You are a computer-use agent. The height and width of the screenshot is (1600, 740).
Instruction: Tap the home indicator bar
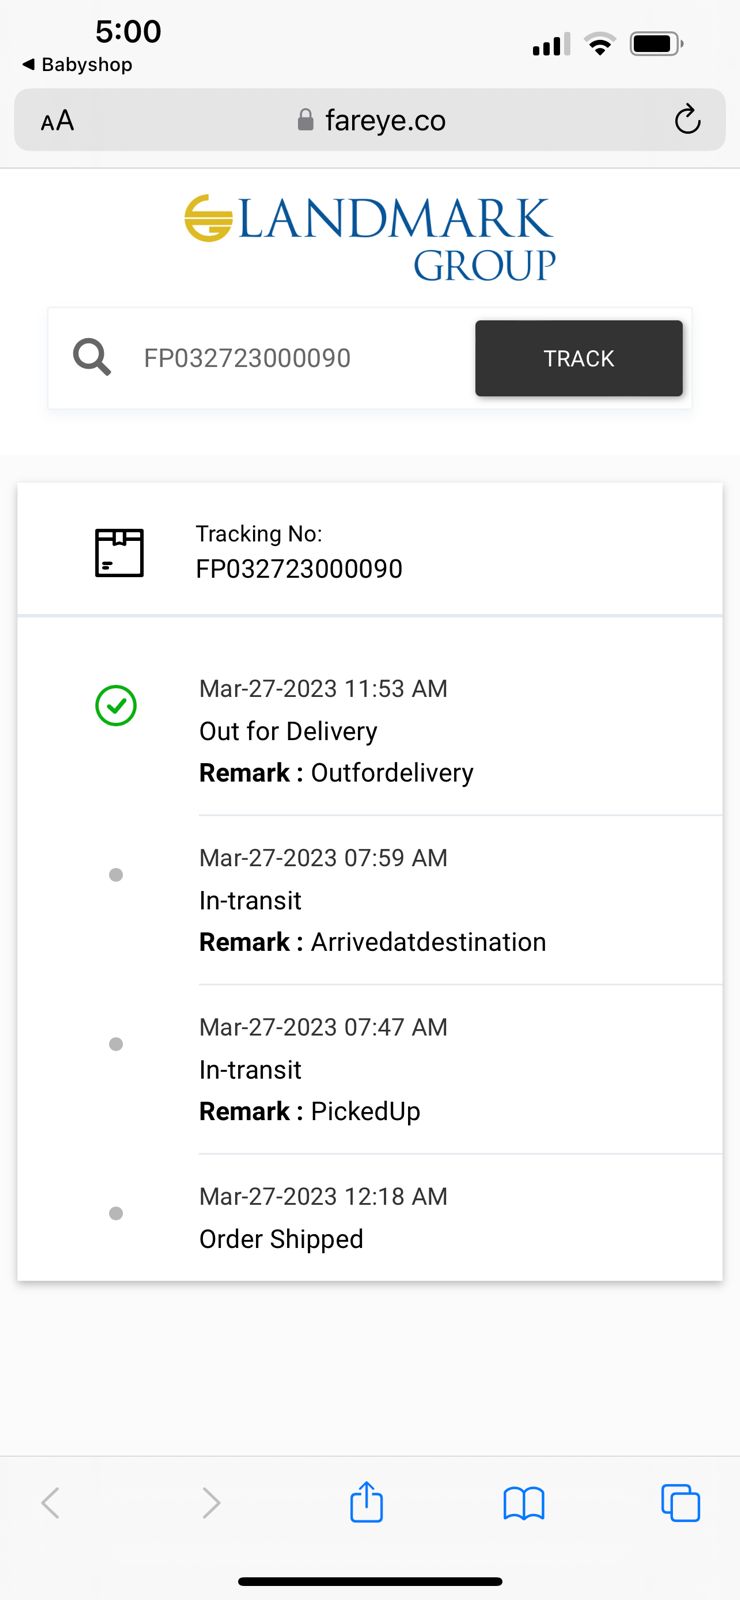pos(370,1581)
